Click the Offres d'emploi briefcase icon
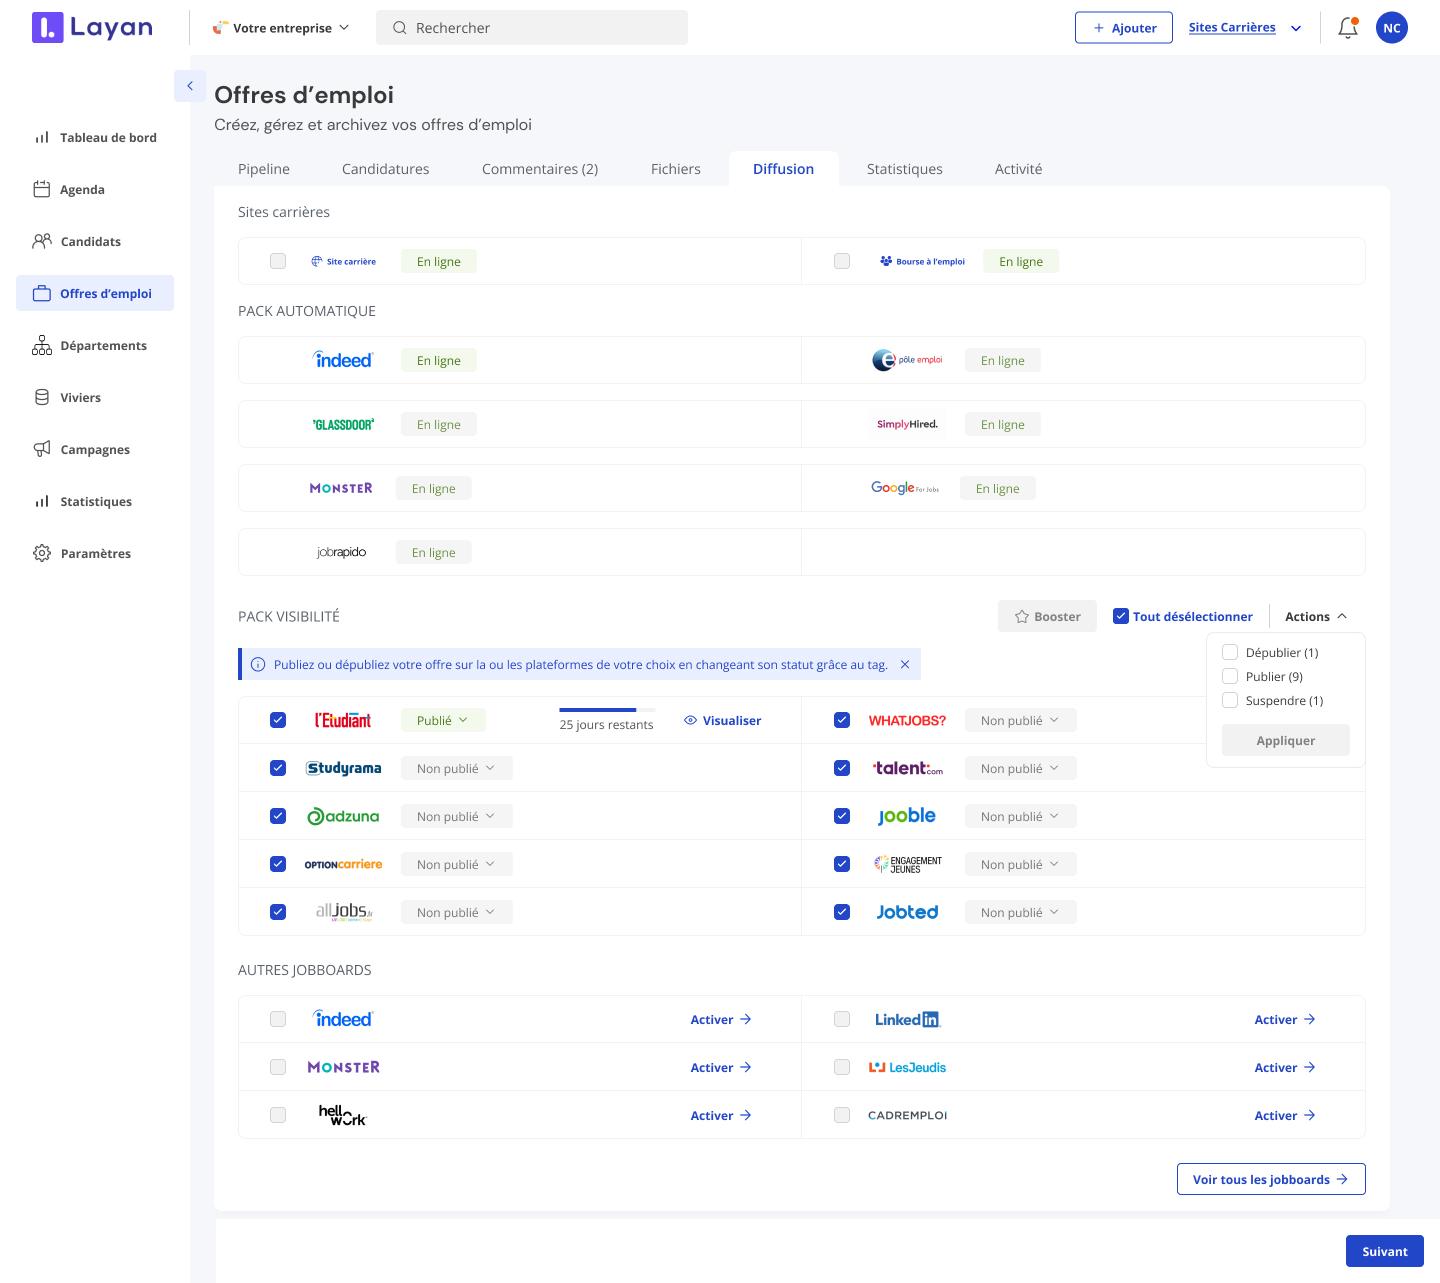Image resolution: width=1440 pixels, height=1283 pixels. (42, 293)
